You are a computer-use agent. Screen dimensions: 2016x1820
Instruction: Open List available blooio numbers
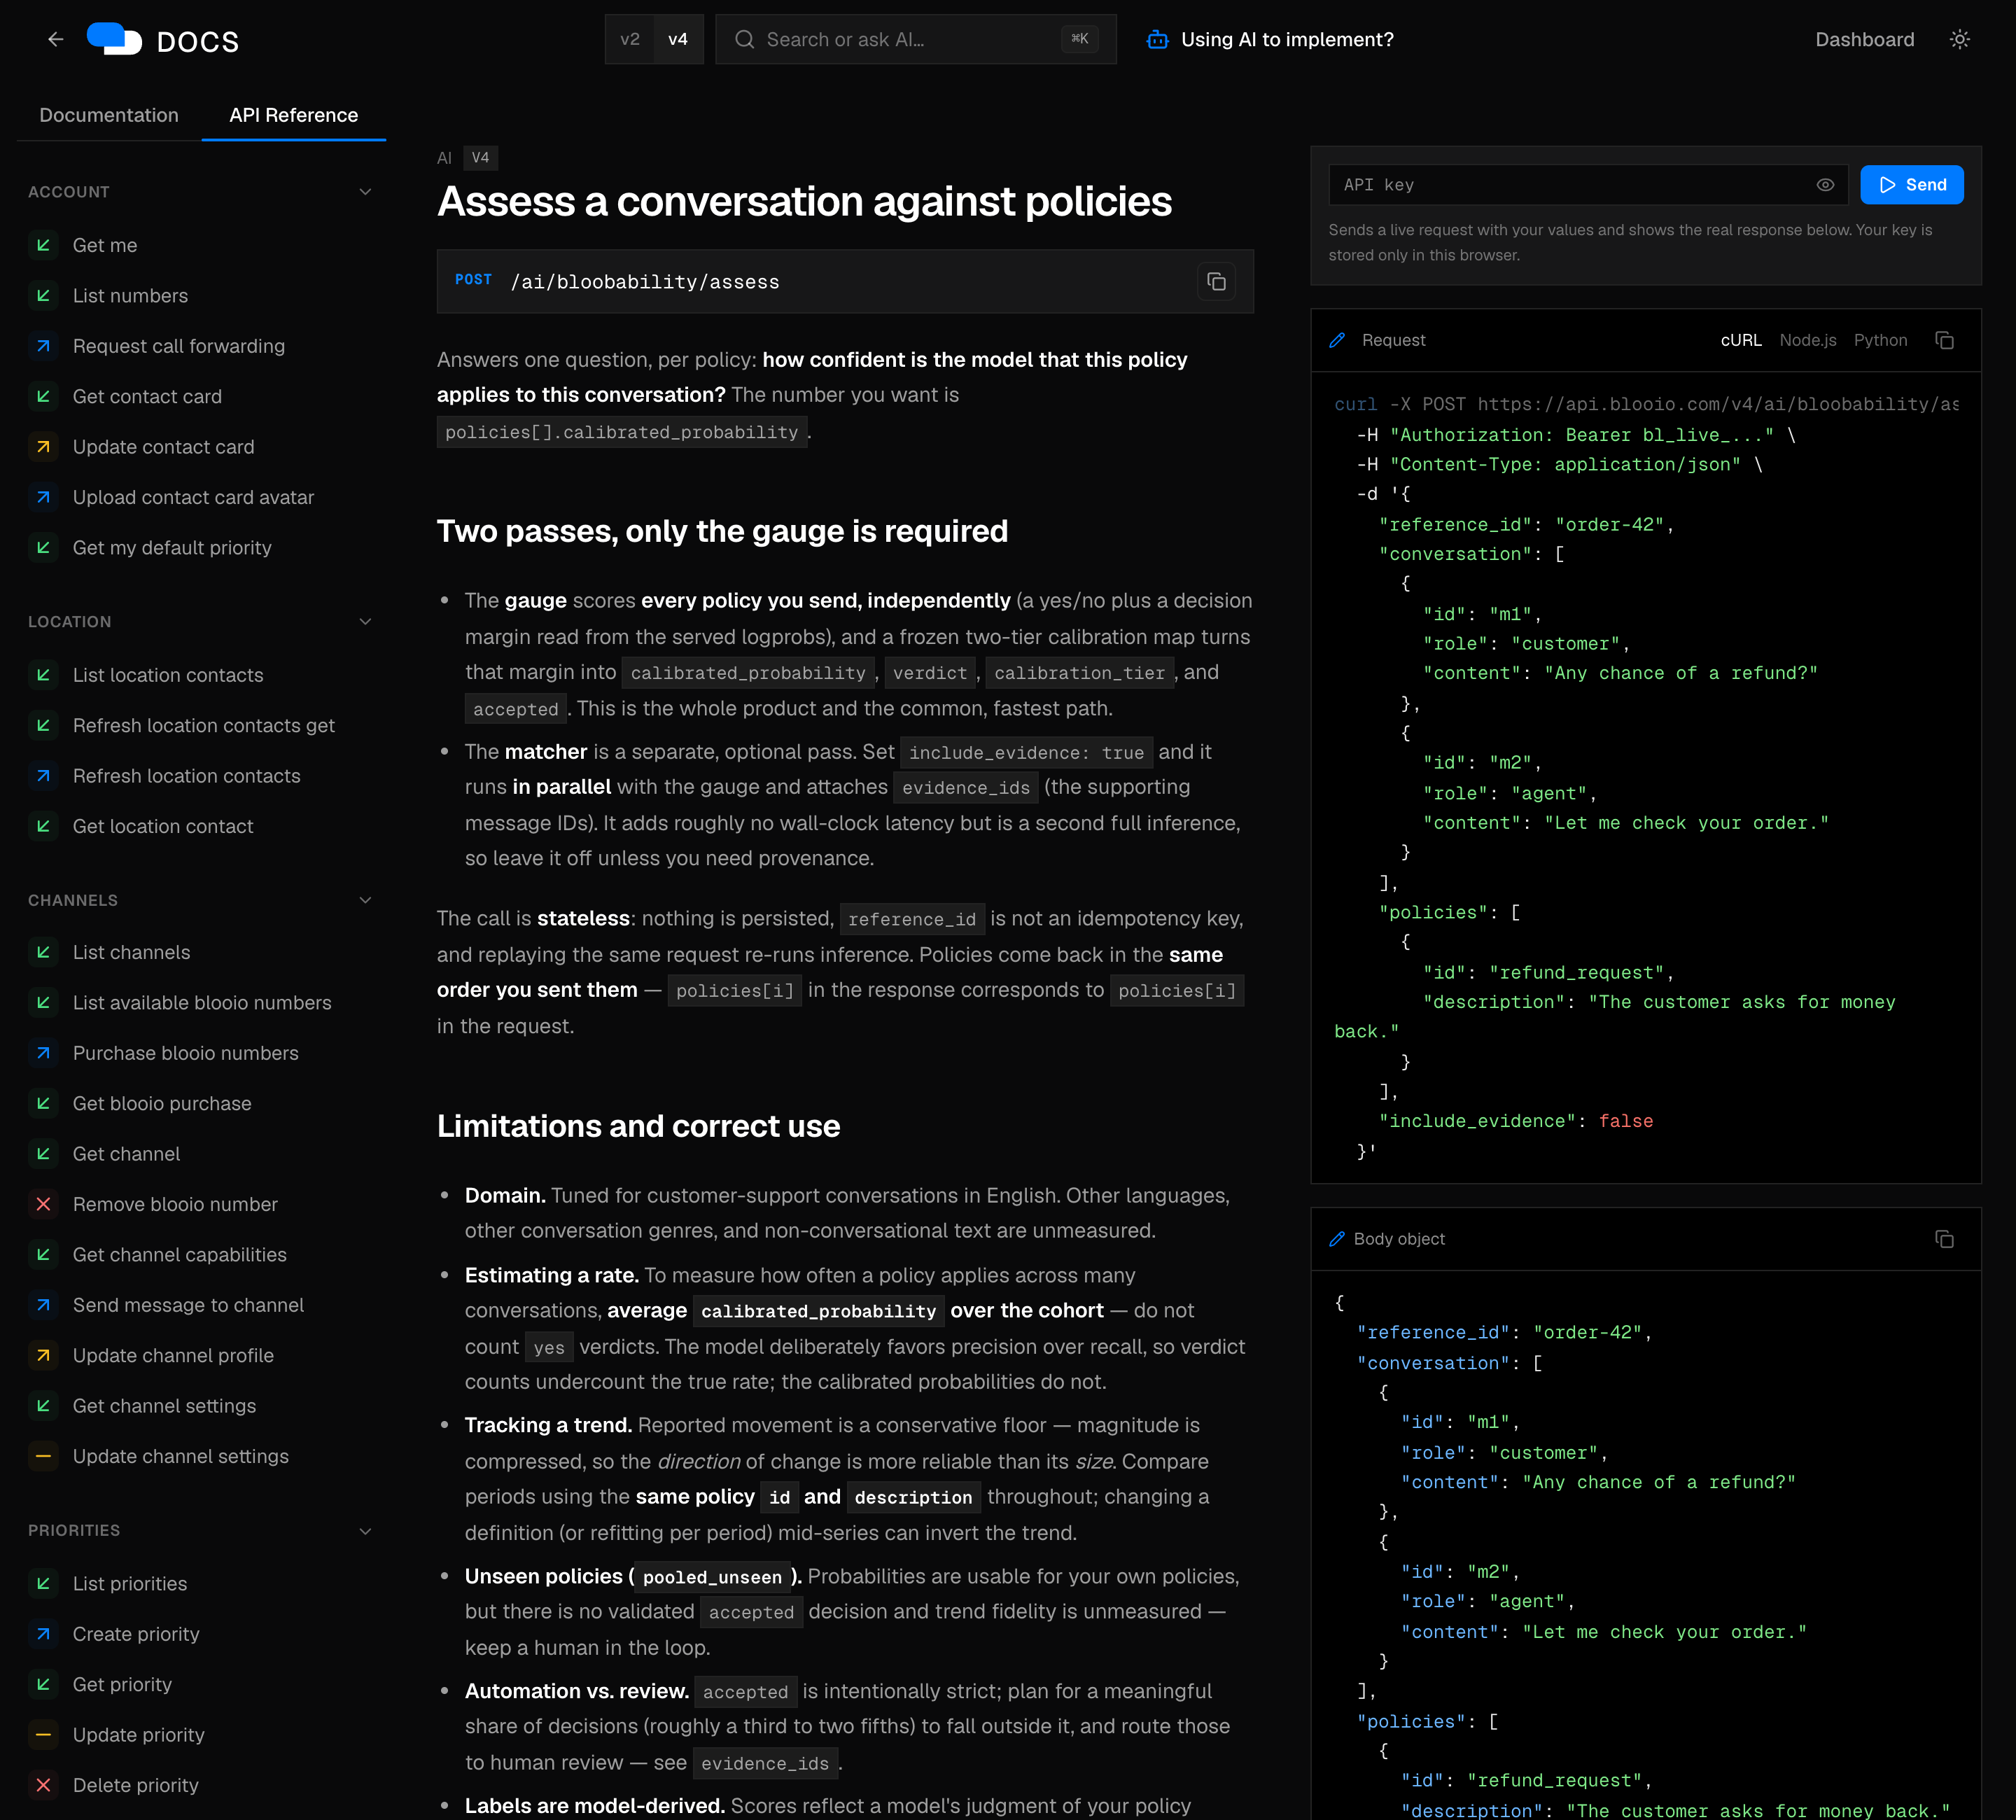(202, 1002)
